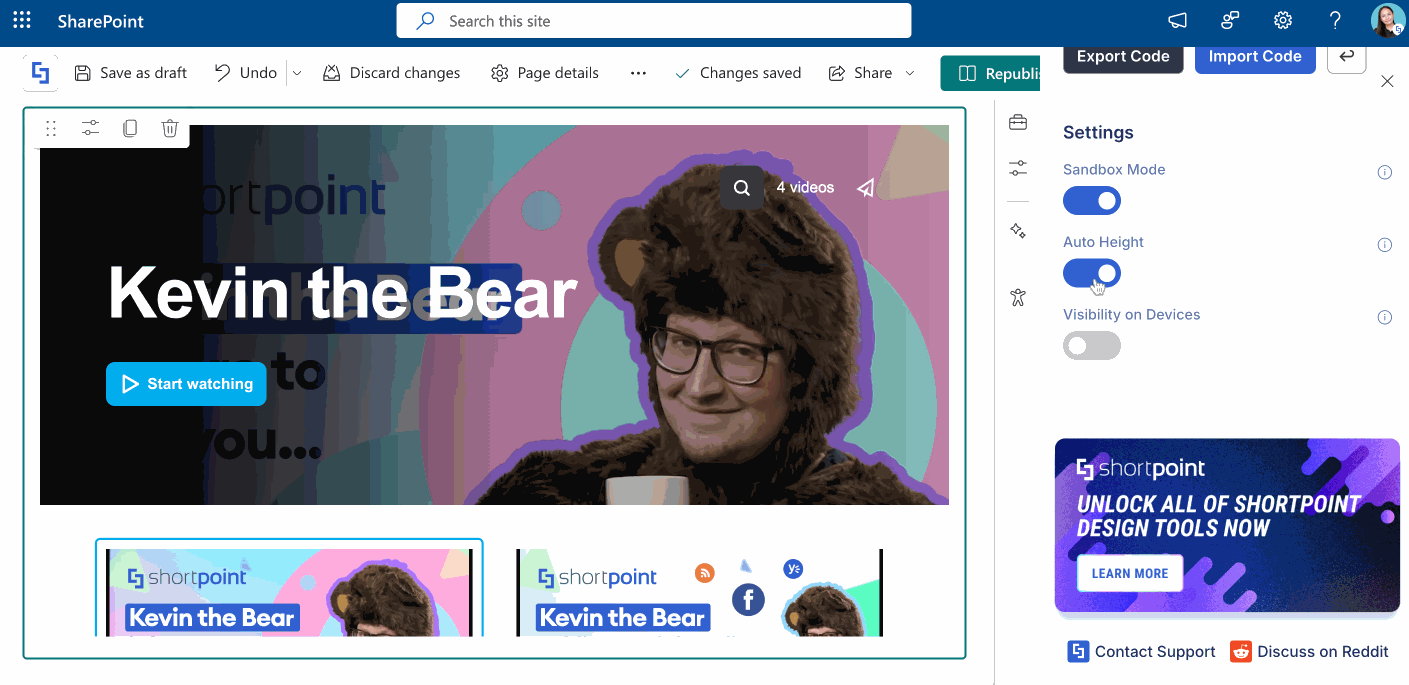Click Discuss on Reddit link
Screen dimensions: 1409x685
point(1310,652)
